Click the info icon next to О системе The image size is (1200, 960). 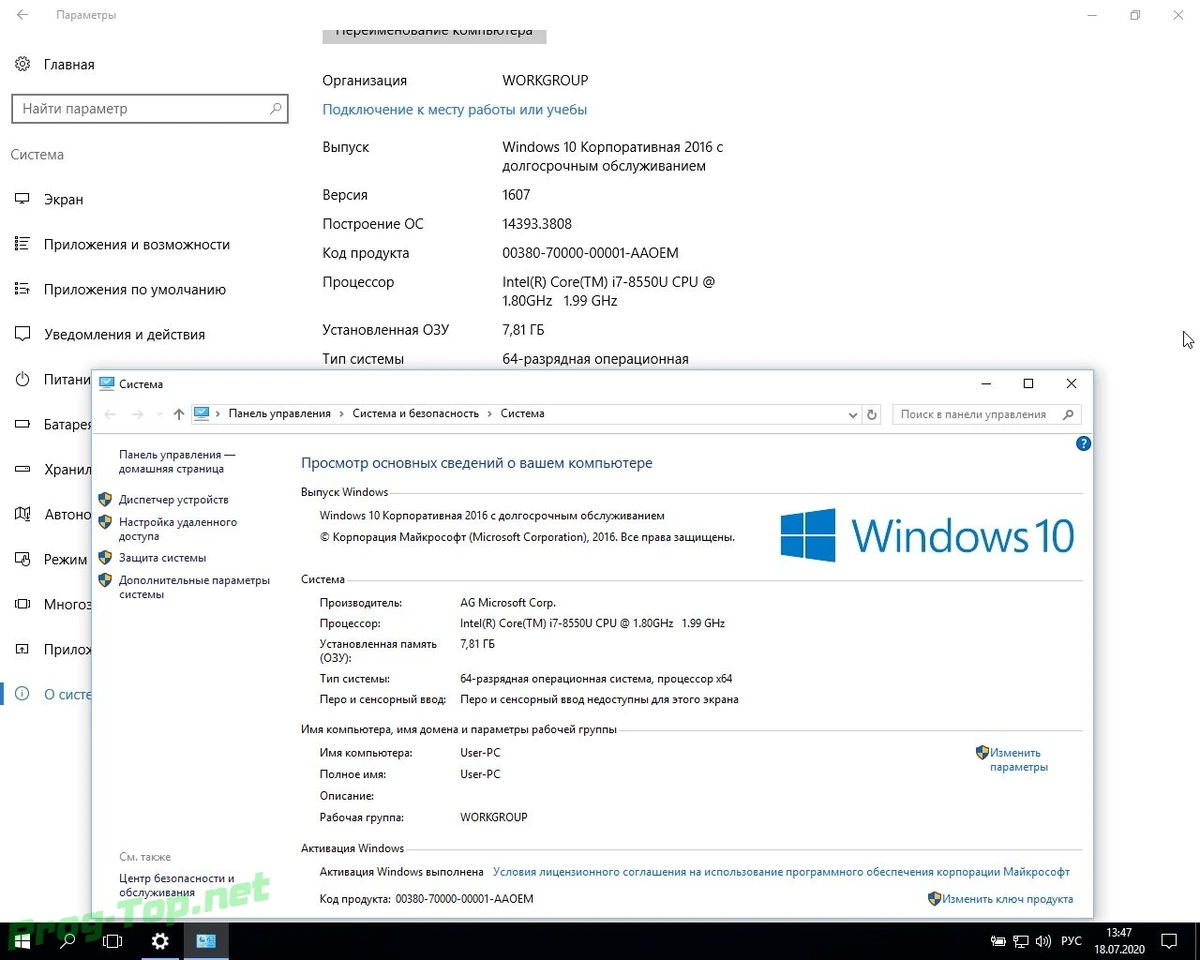pos(22,694)
